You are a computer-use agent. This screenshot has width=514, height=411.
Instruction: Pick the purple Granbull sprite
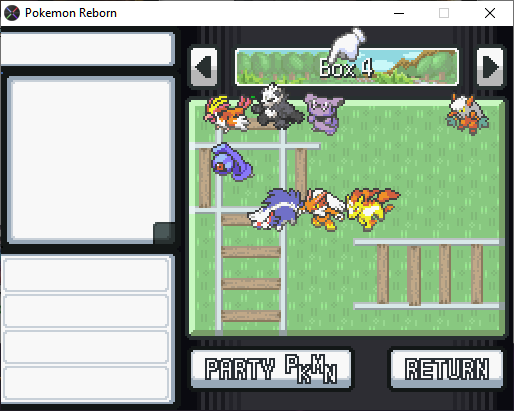324,114
